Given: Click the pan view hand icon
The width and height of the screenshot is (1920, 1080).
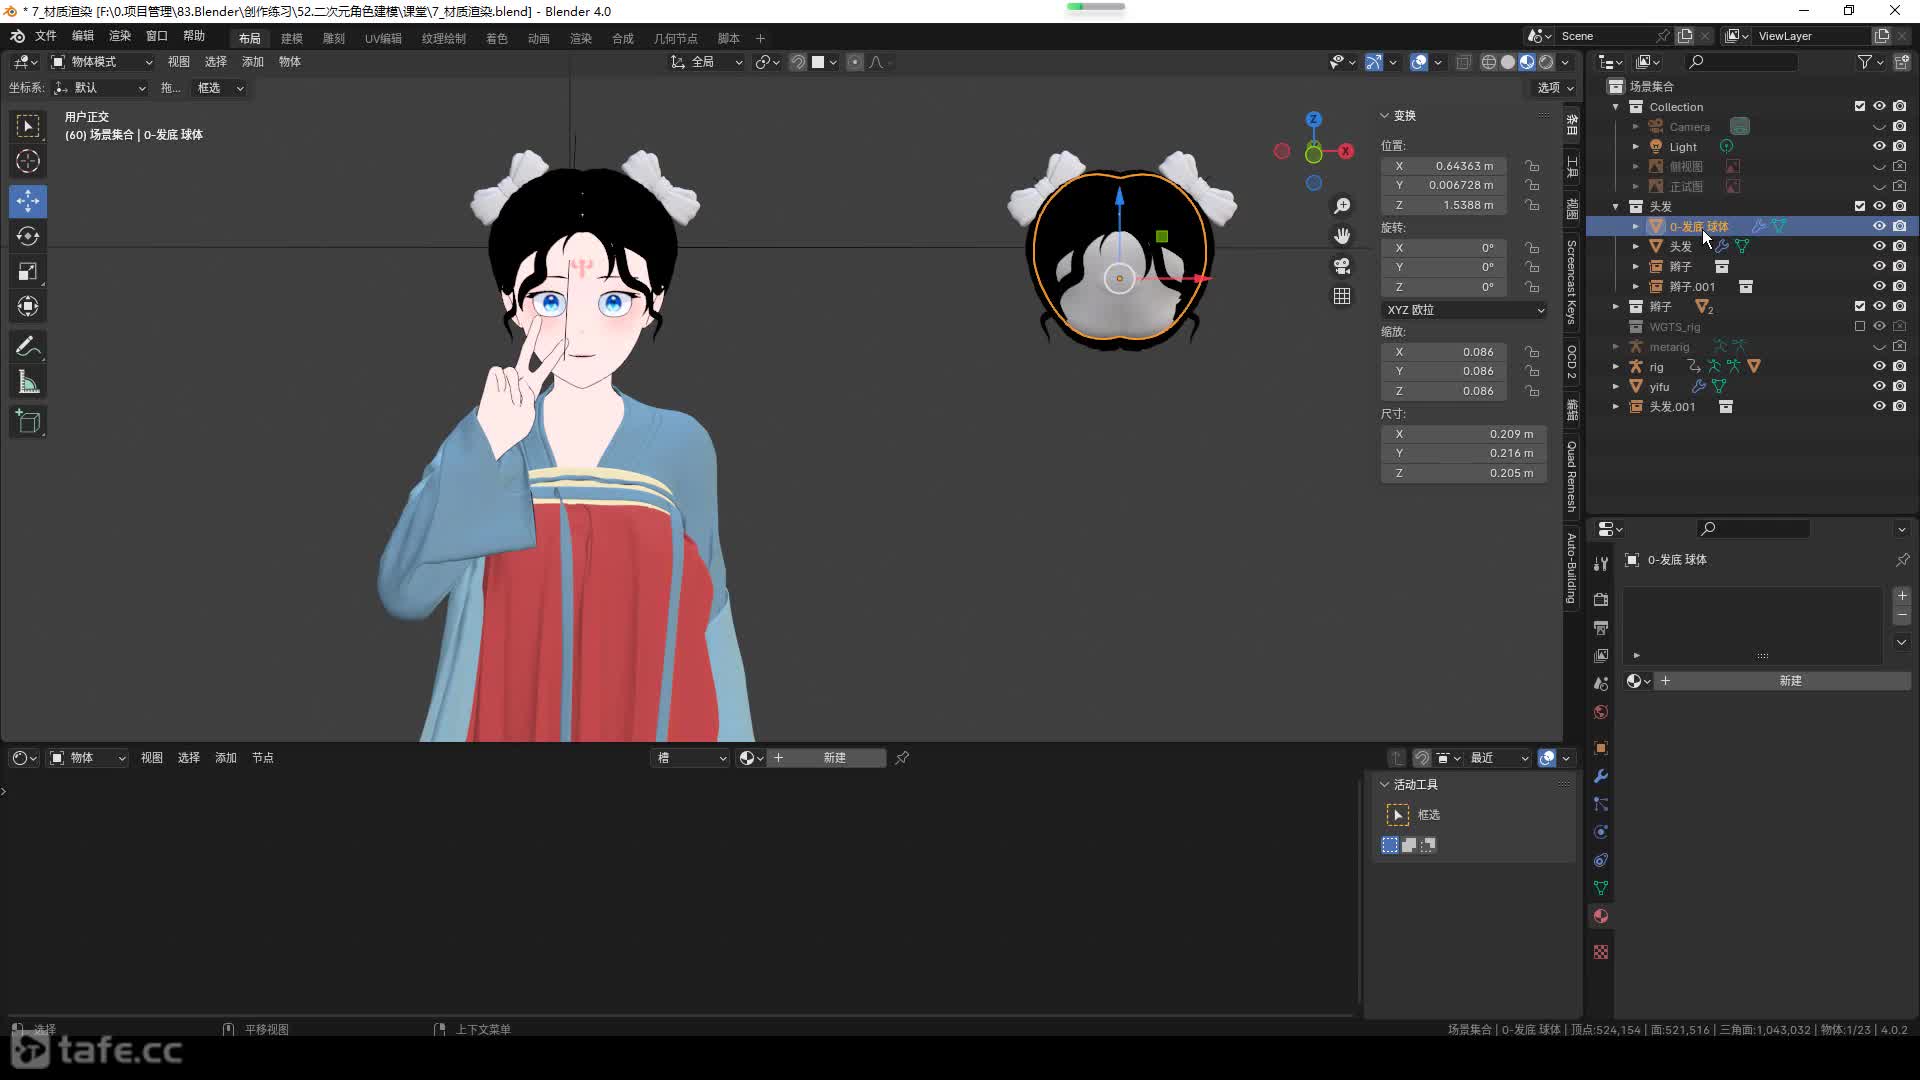Looking at the screenshot, I should (1342, 236).
